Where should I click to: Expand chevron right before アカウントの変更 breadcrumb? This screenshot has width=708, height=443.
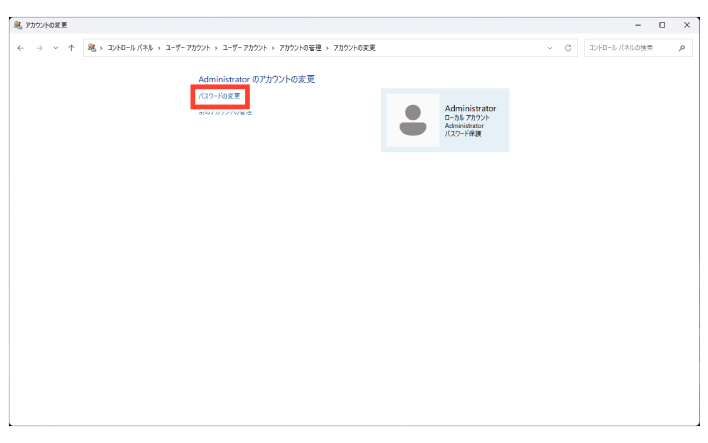pos(327,48)
